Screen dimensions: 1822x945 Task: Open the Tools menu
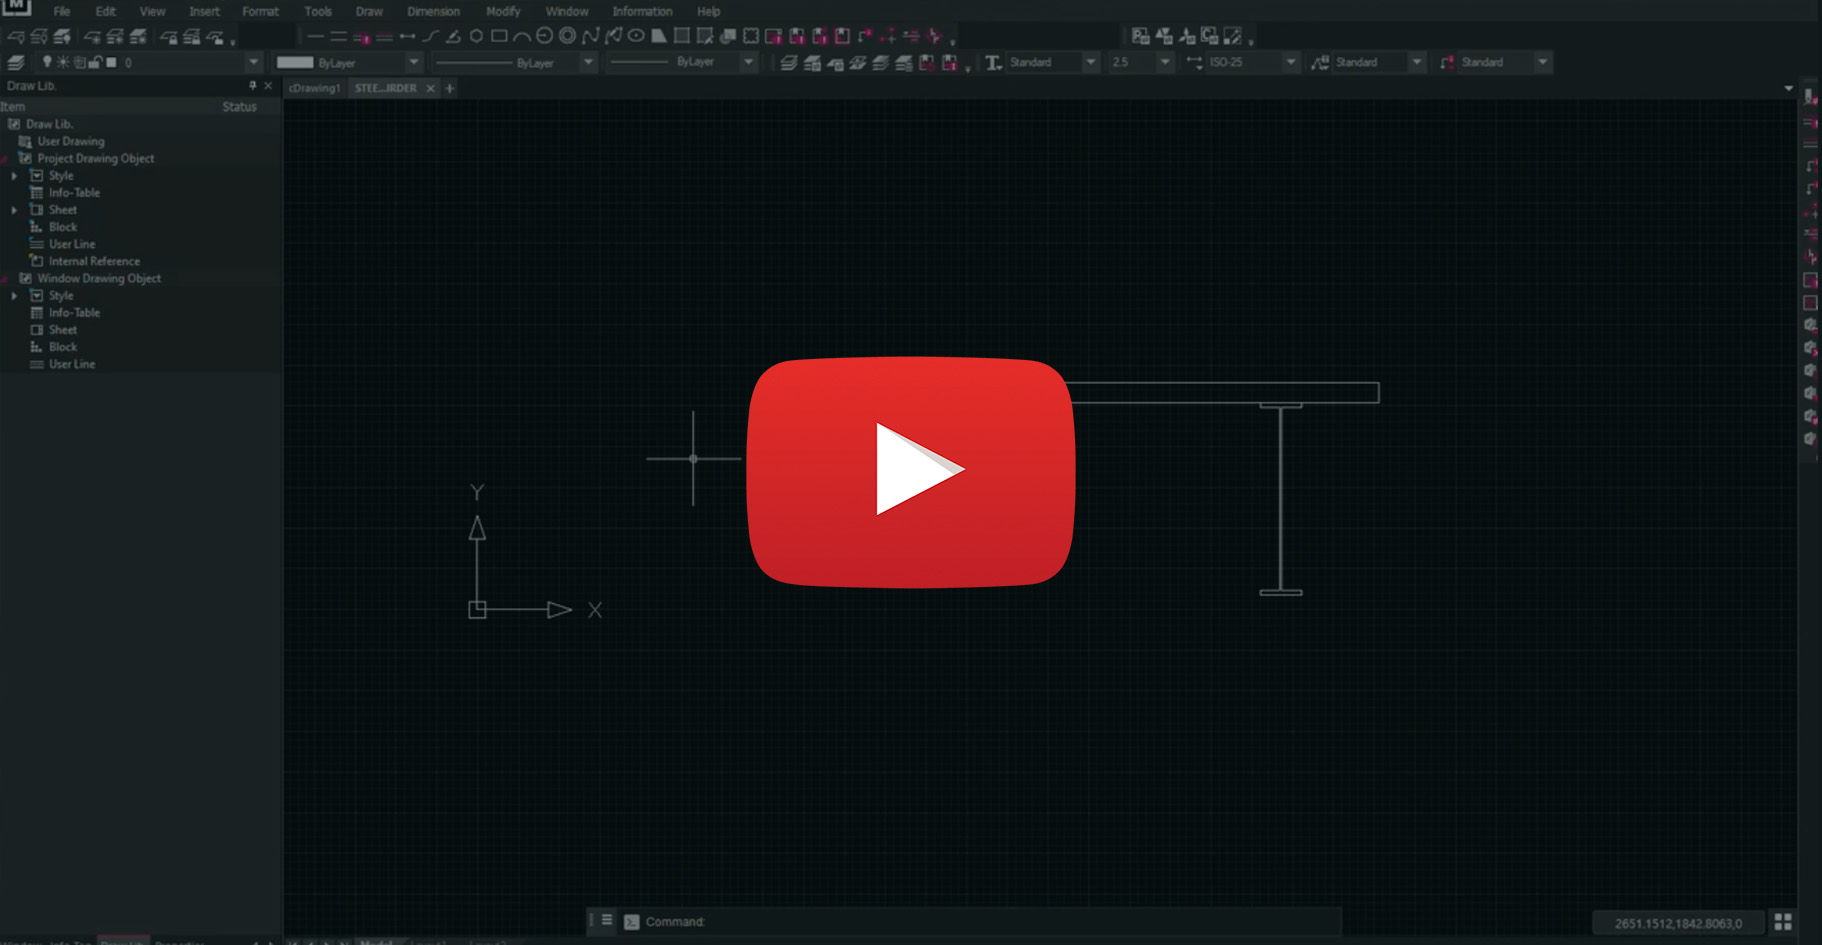pyautogui.click(x=318, y=12)
